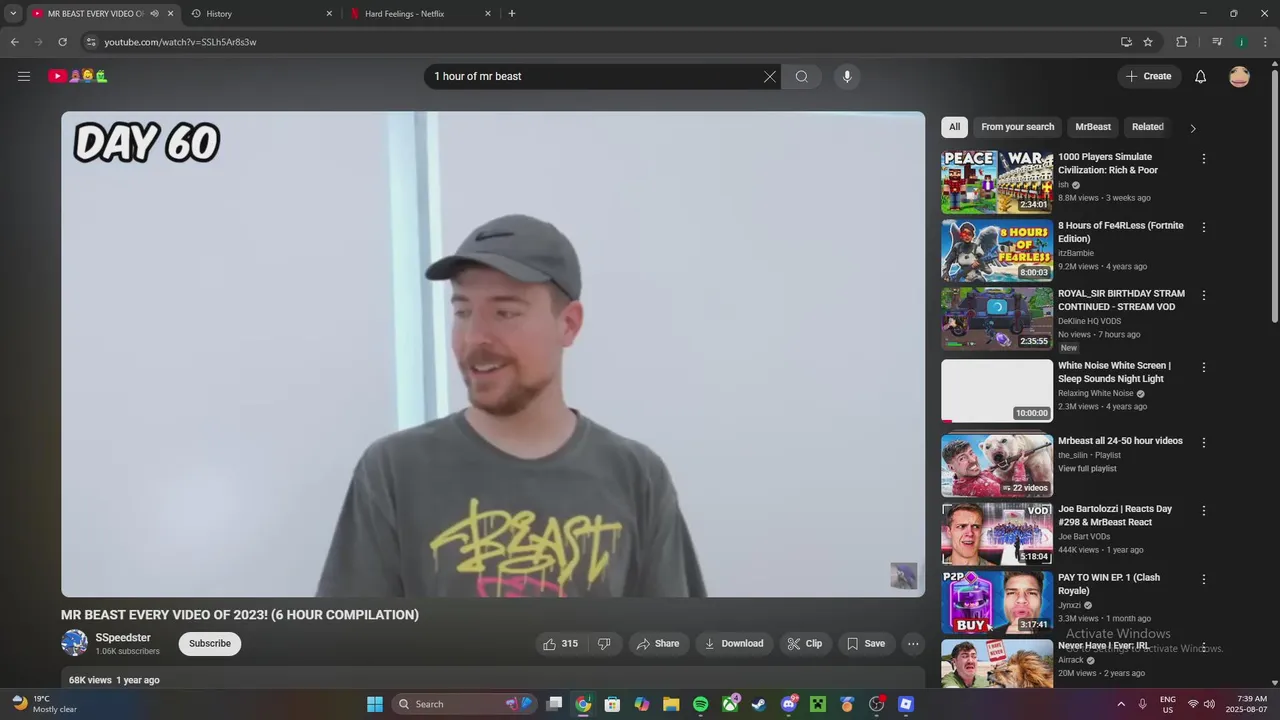Select the From your search chip
Viewport: 1280px width, 720px height.
1017,127
